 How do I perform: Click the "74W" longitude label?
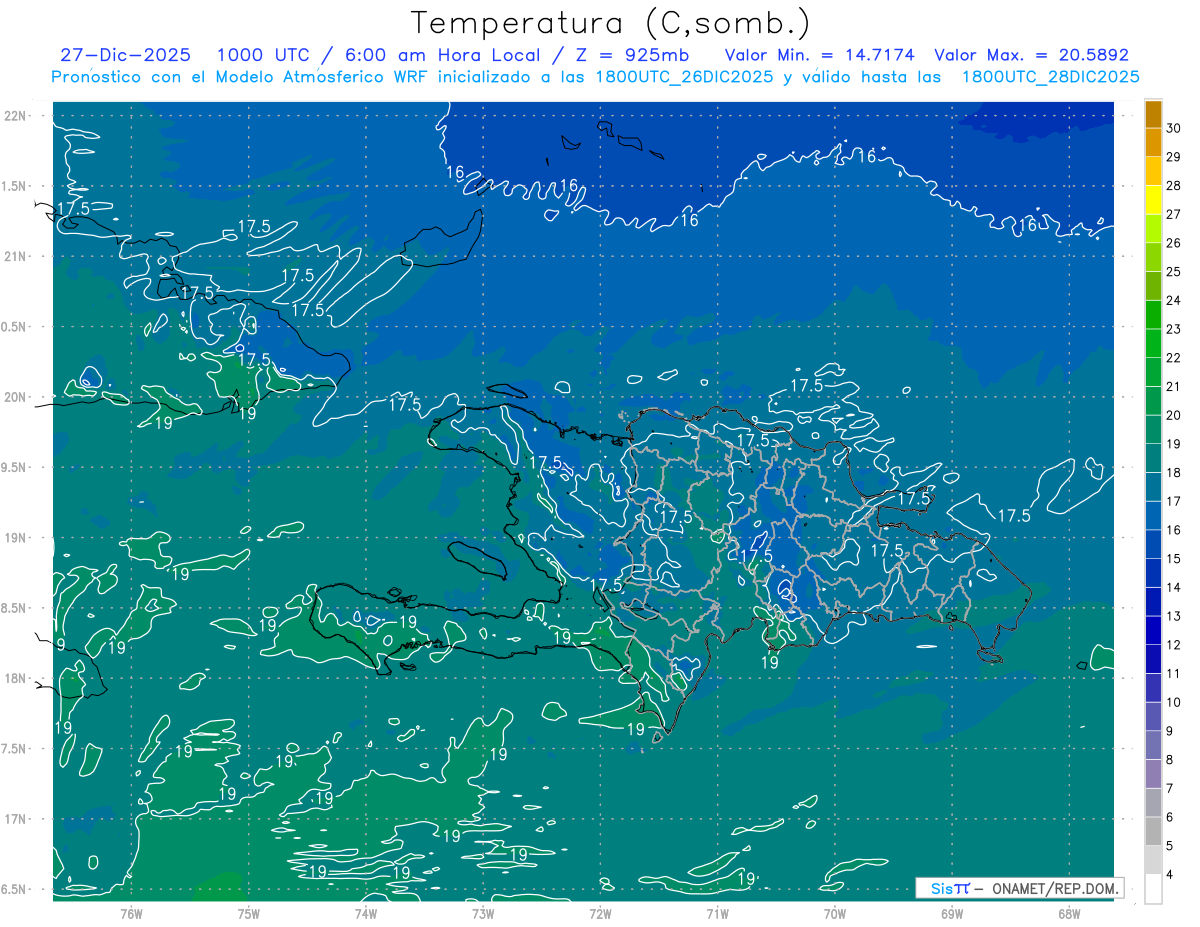click(x=366, y=913)
